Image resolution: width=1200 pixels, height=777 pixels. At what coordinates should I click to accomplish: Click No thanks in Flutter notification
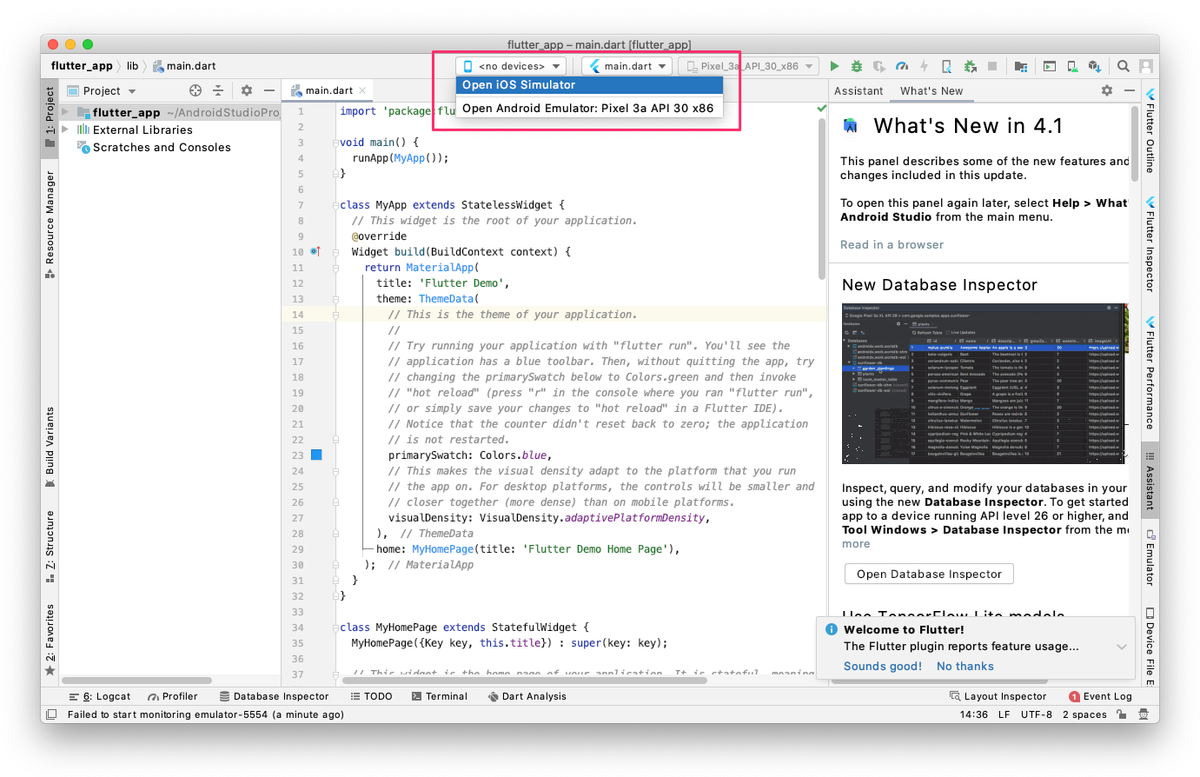coord(965,666)
